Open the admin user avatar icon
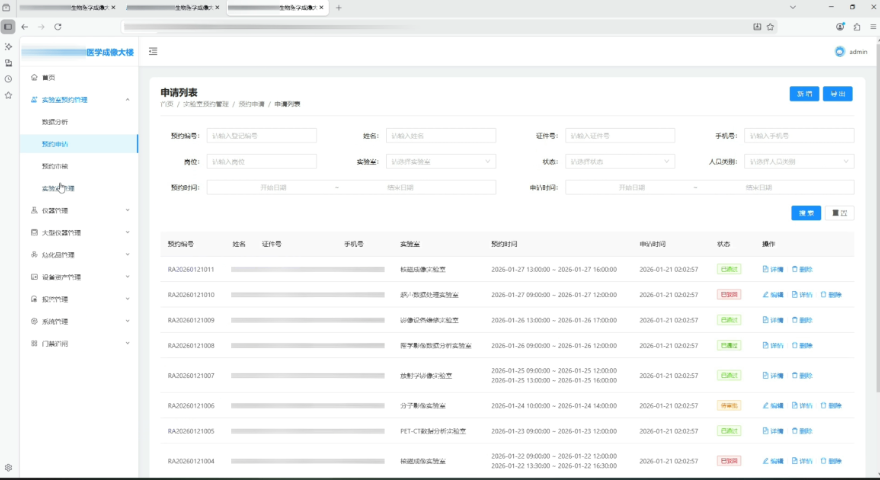This screenshot has height=480, width=880. 840,52
